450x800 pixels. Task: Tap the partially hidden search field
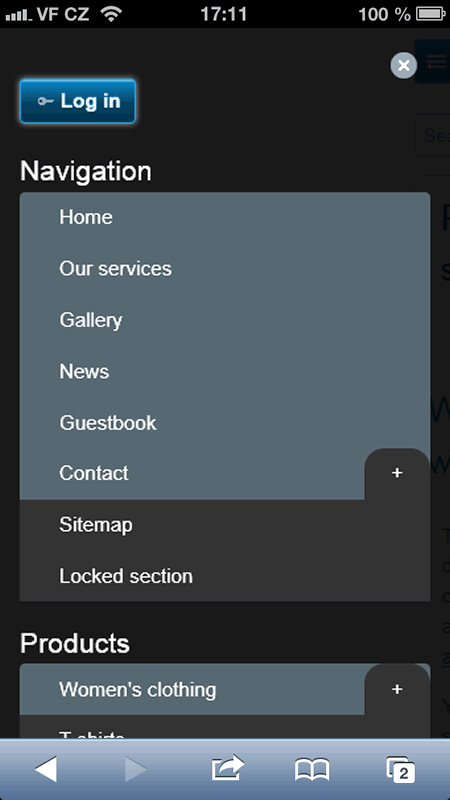click(433, 135)
